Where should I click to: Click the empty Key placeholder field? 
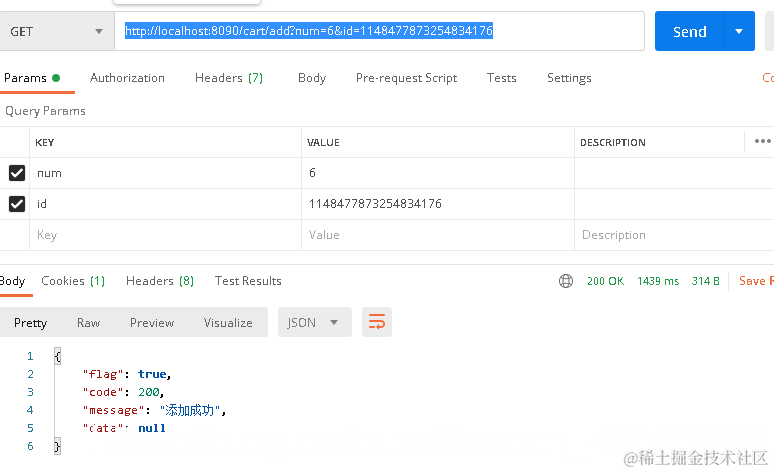point(165,235)
